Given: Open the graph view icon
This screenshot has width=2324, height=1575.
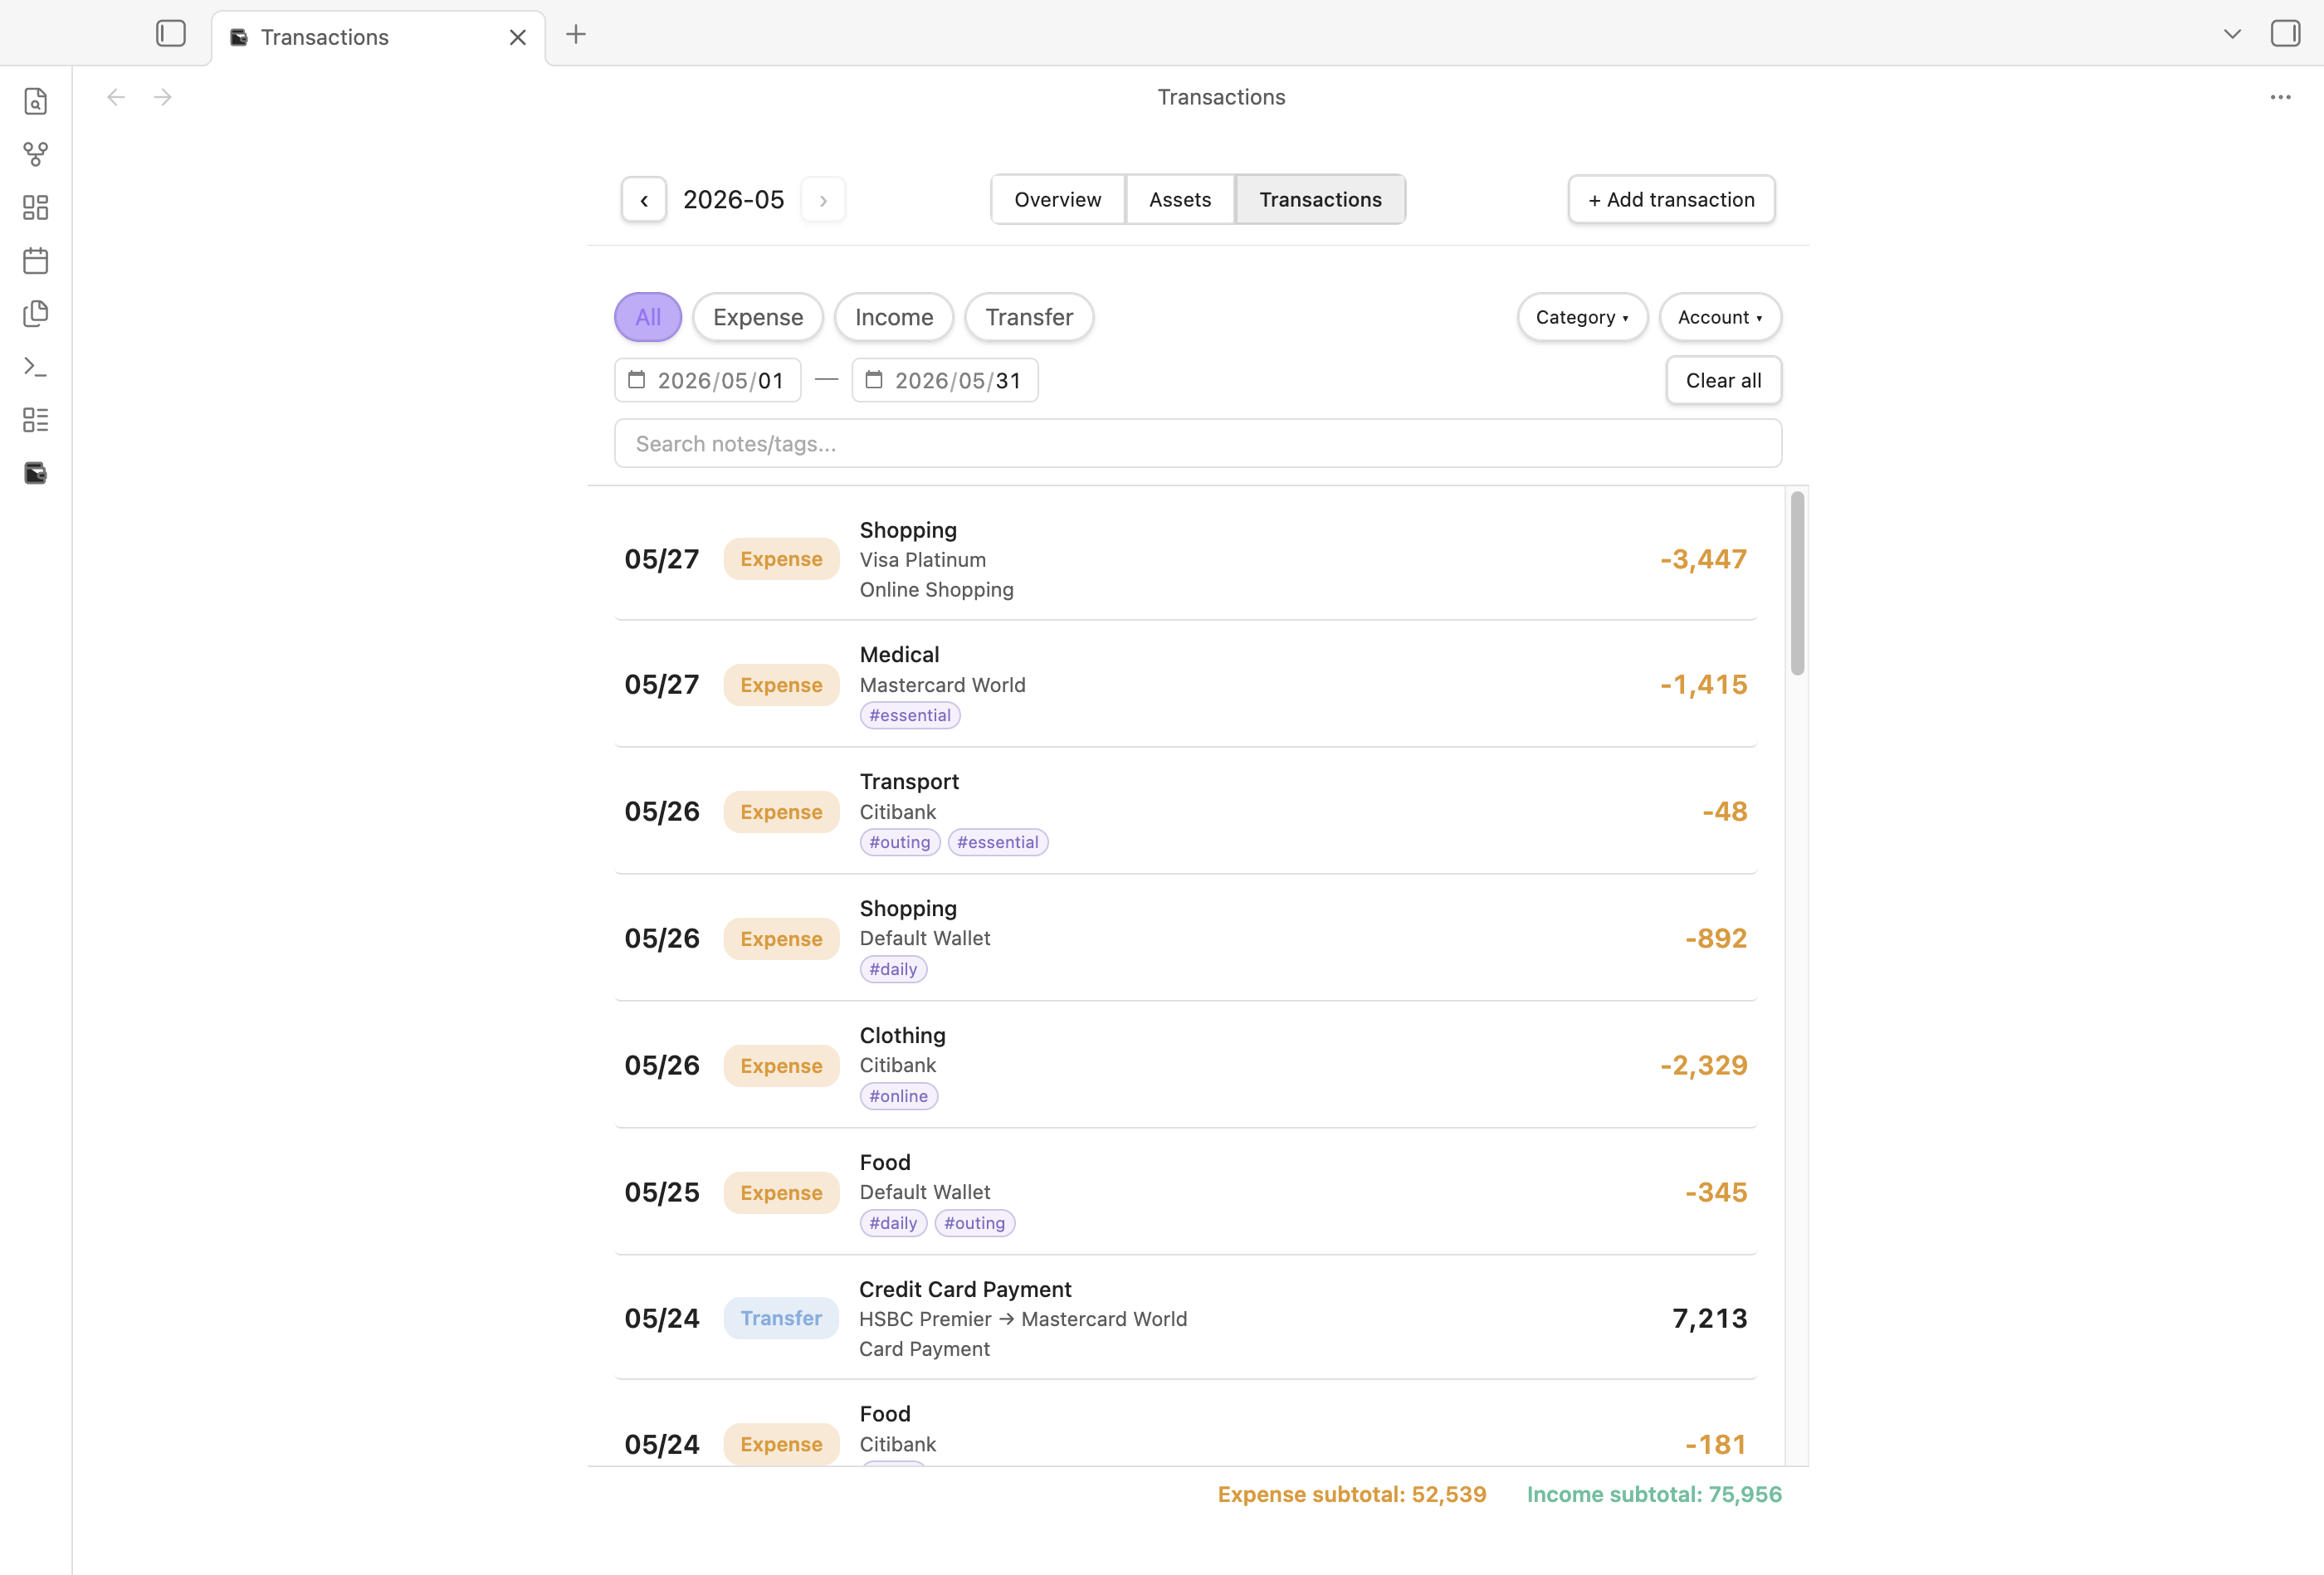Looking at the screenshot, I should coord(36,154).
